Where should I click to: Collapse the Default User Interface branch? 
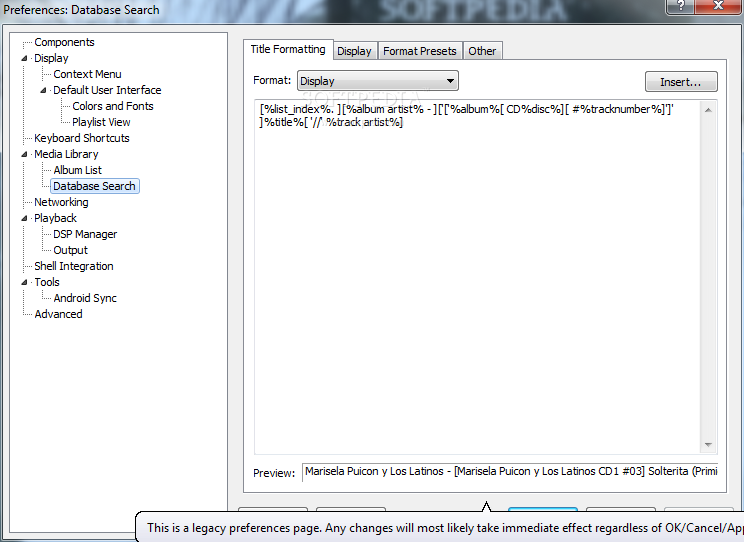click(x=43, y=90)
